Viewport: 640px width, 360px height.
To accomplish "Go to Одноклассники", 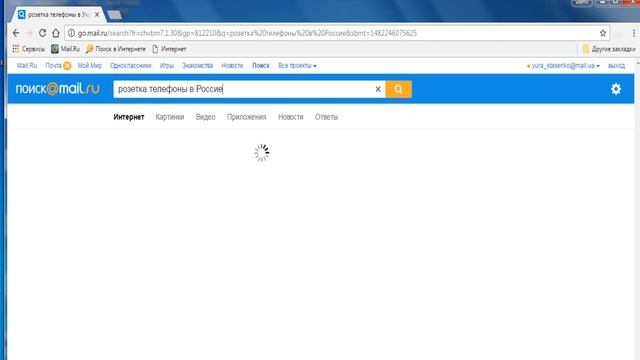I will [131, 65].
